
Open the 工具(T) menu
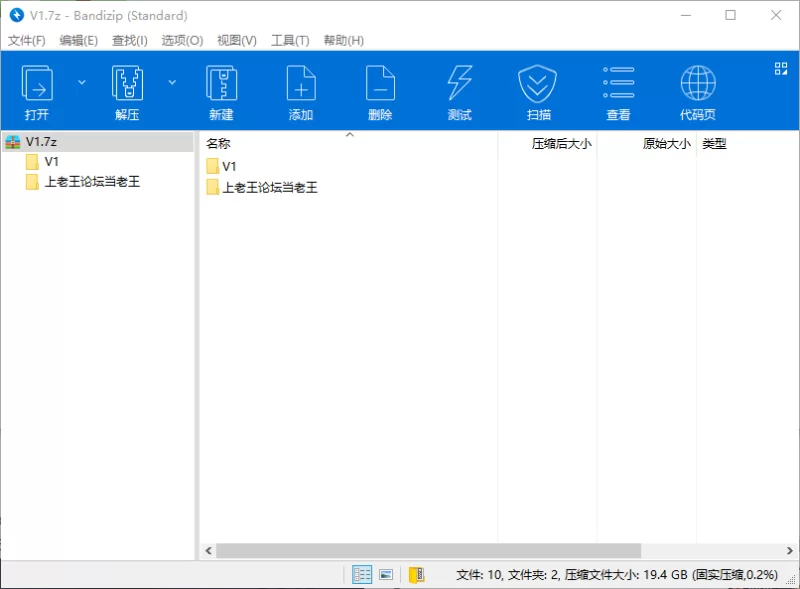click(x=290, y=40)
